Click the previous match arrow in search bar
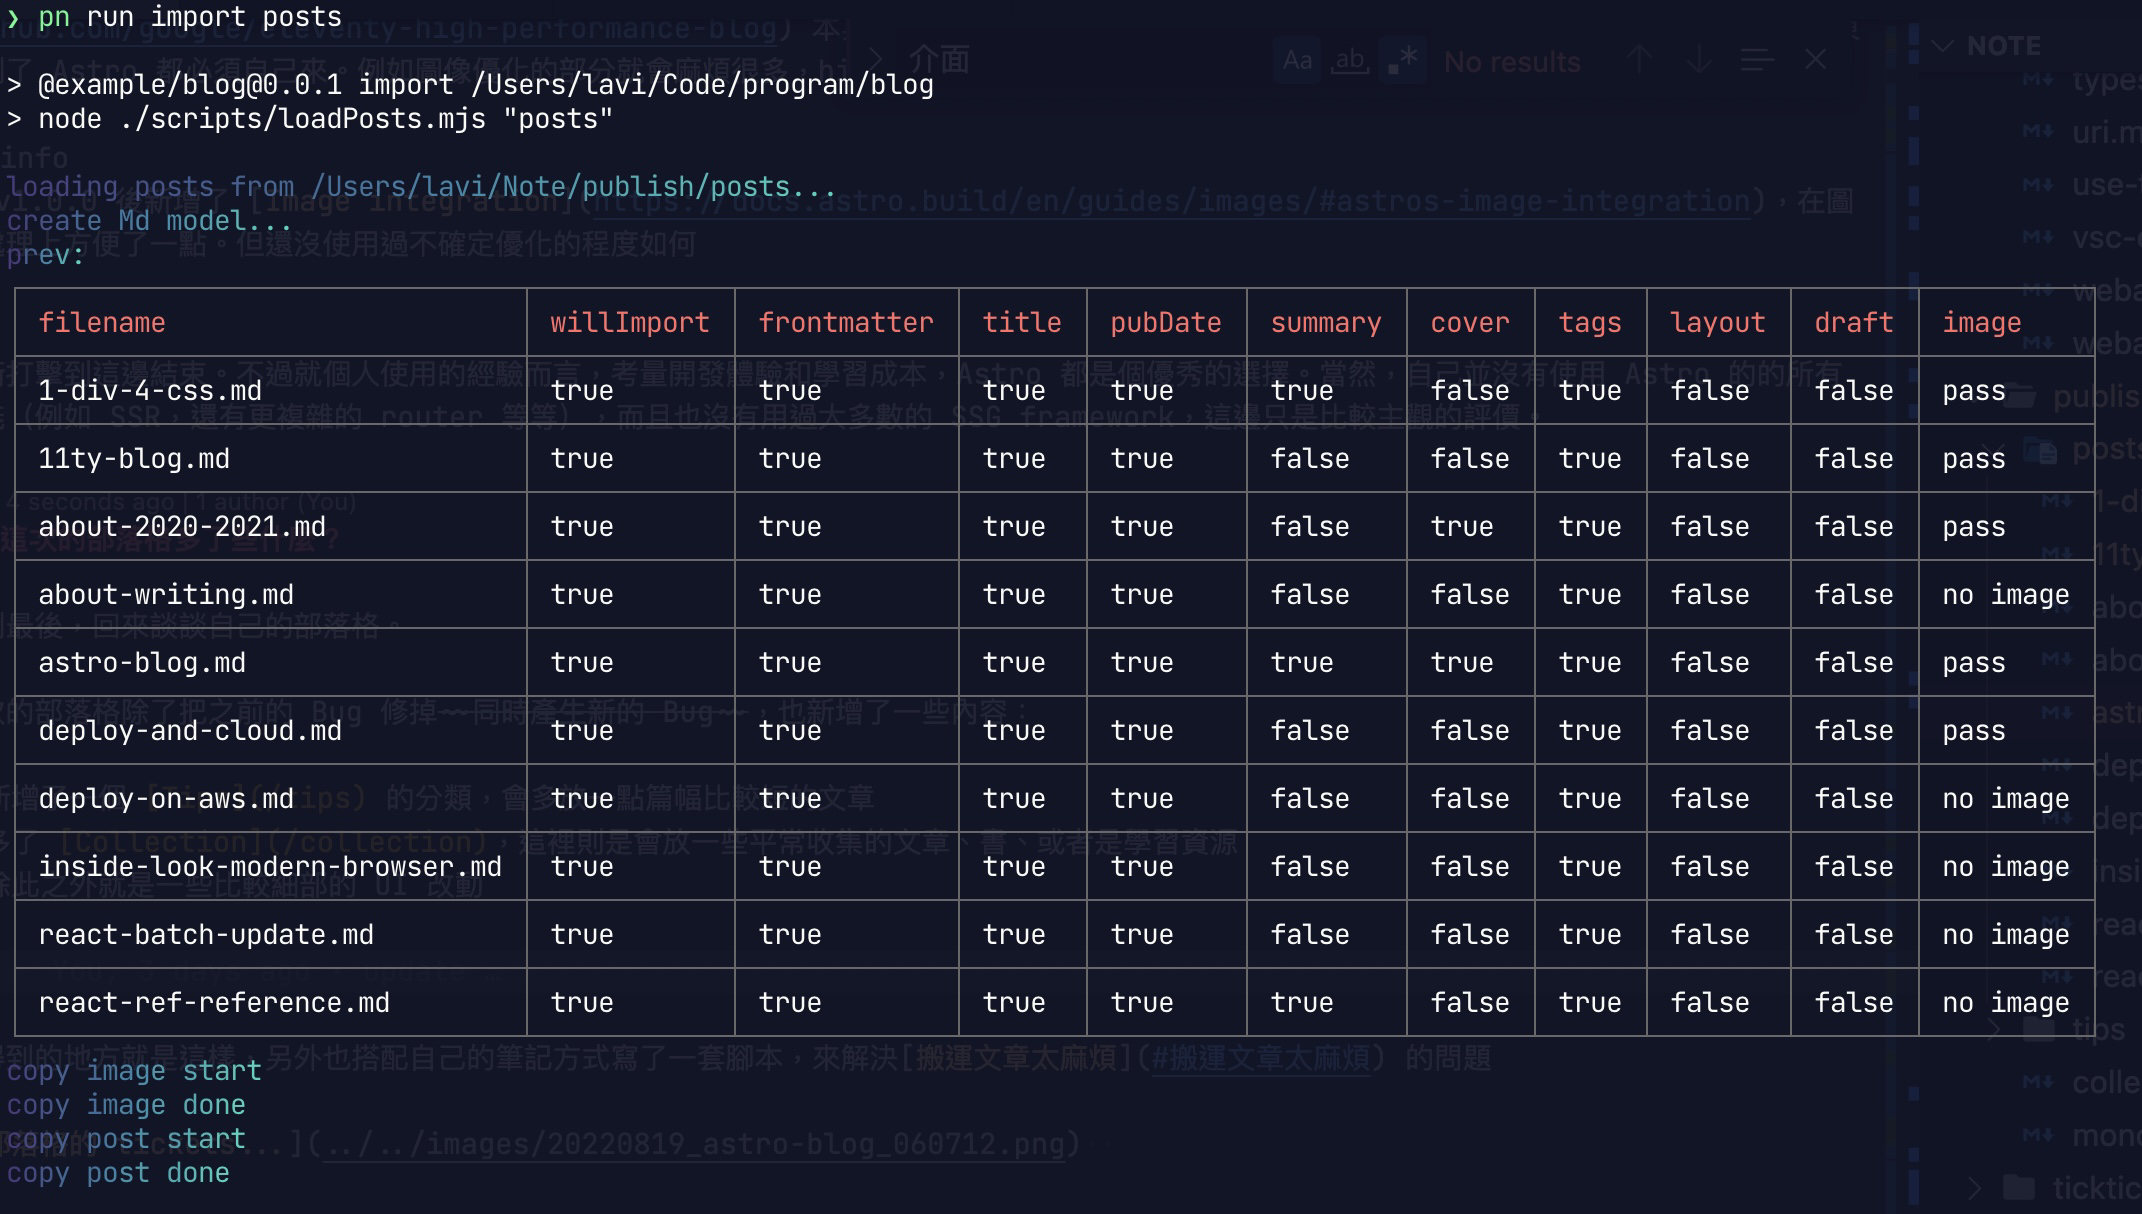This screenshot has width=2142, height=1214. [x=1639, y=60]
